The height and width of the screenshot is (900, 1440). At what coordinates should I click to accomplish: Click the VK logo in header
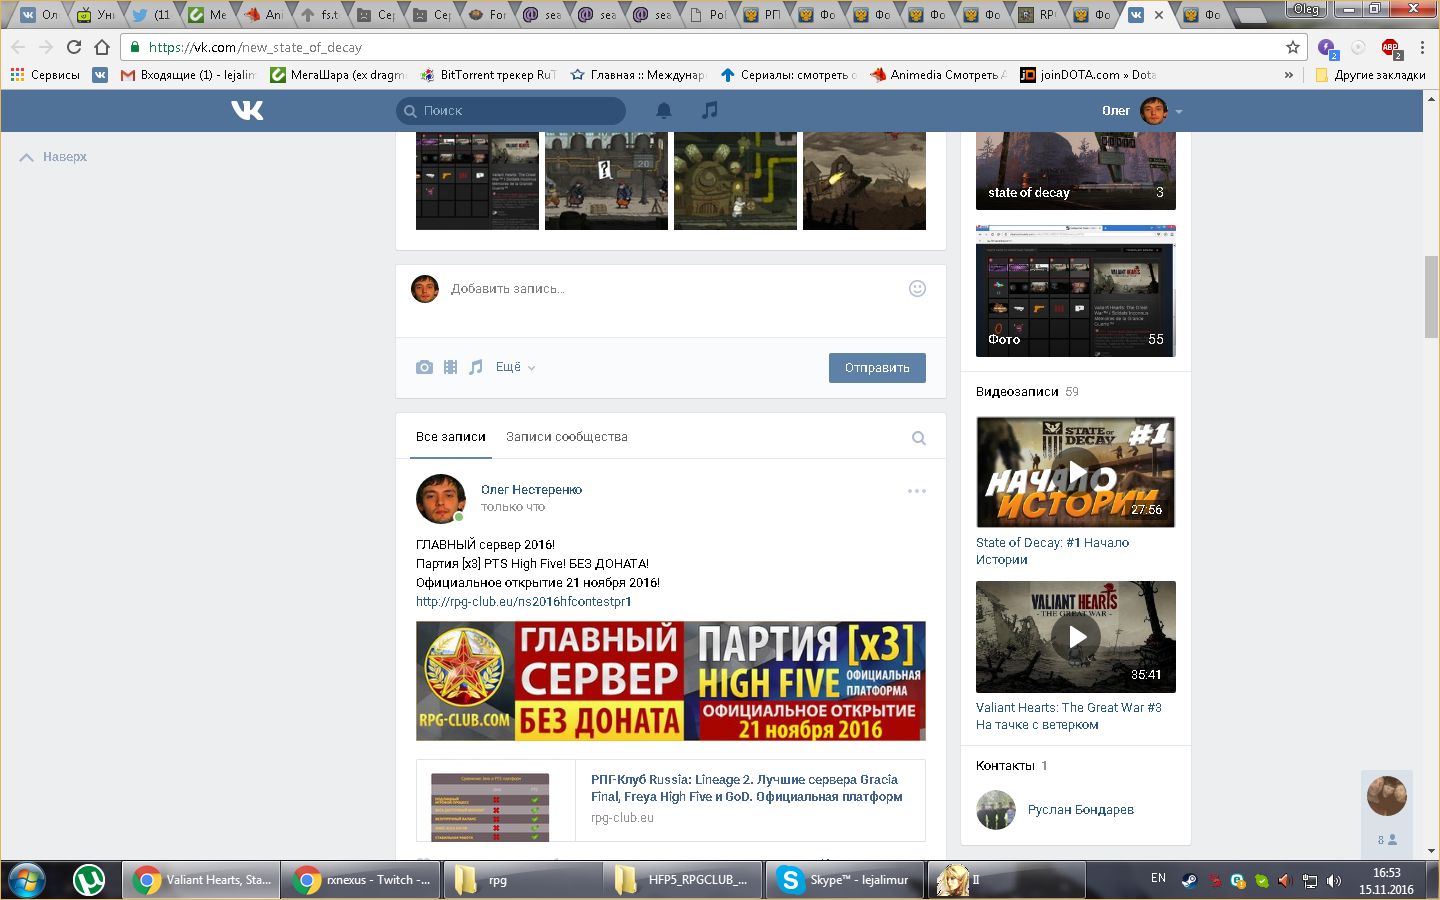(247, 110)
